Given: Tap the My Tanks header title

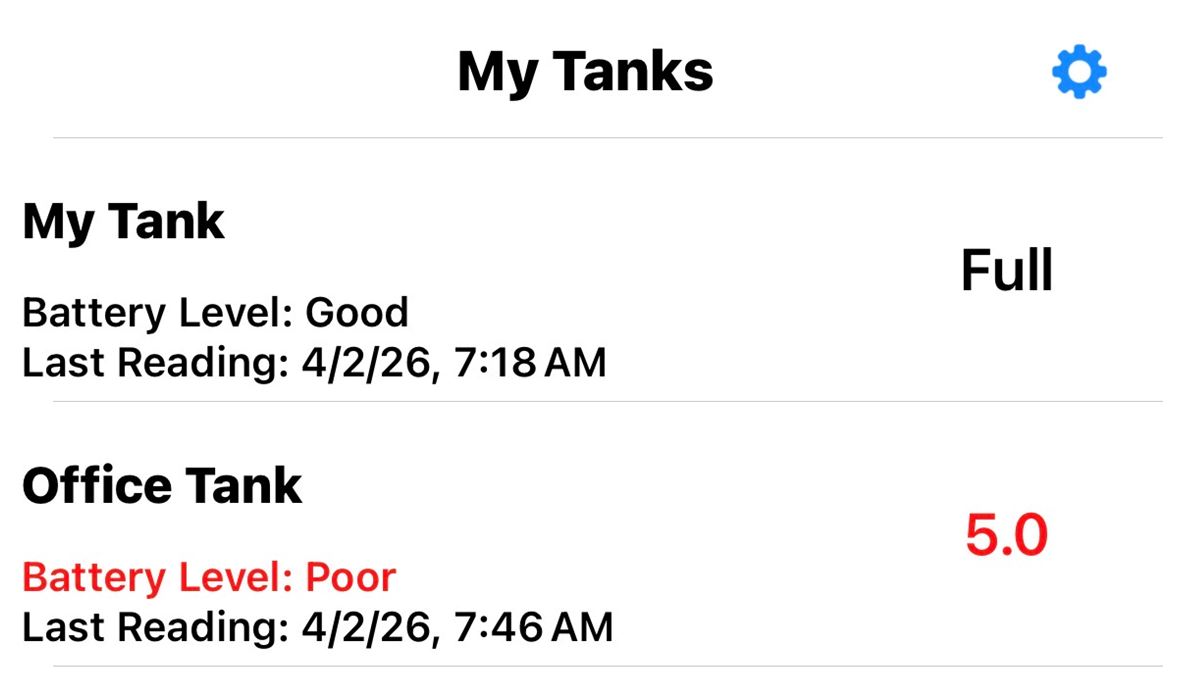Looking at the screenshot, I should tap(585, 72).
